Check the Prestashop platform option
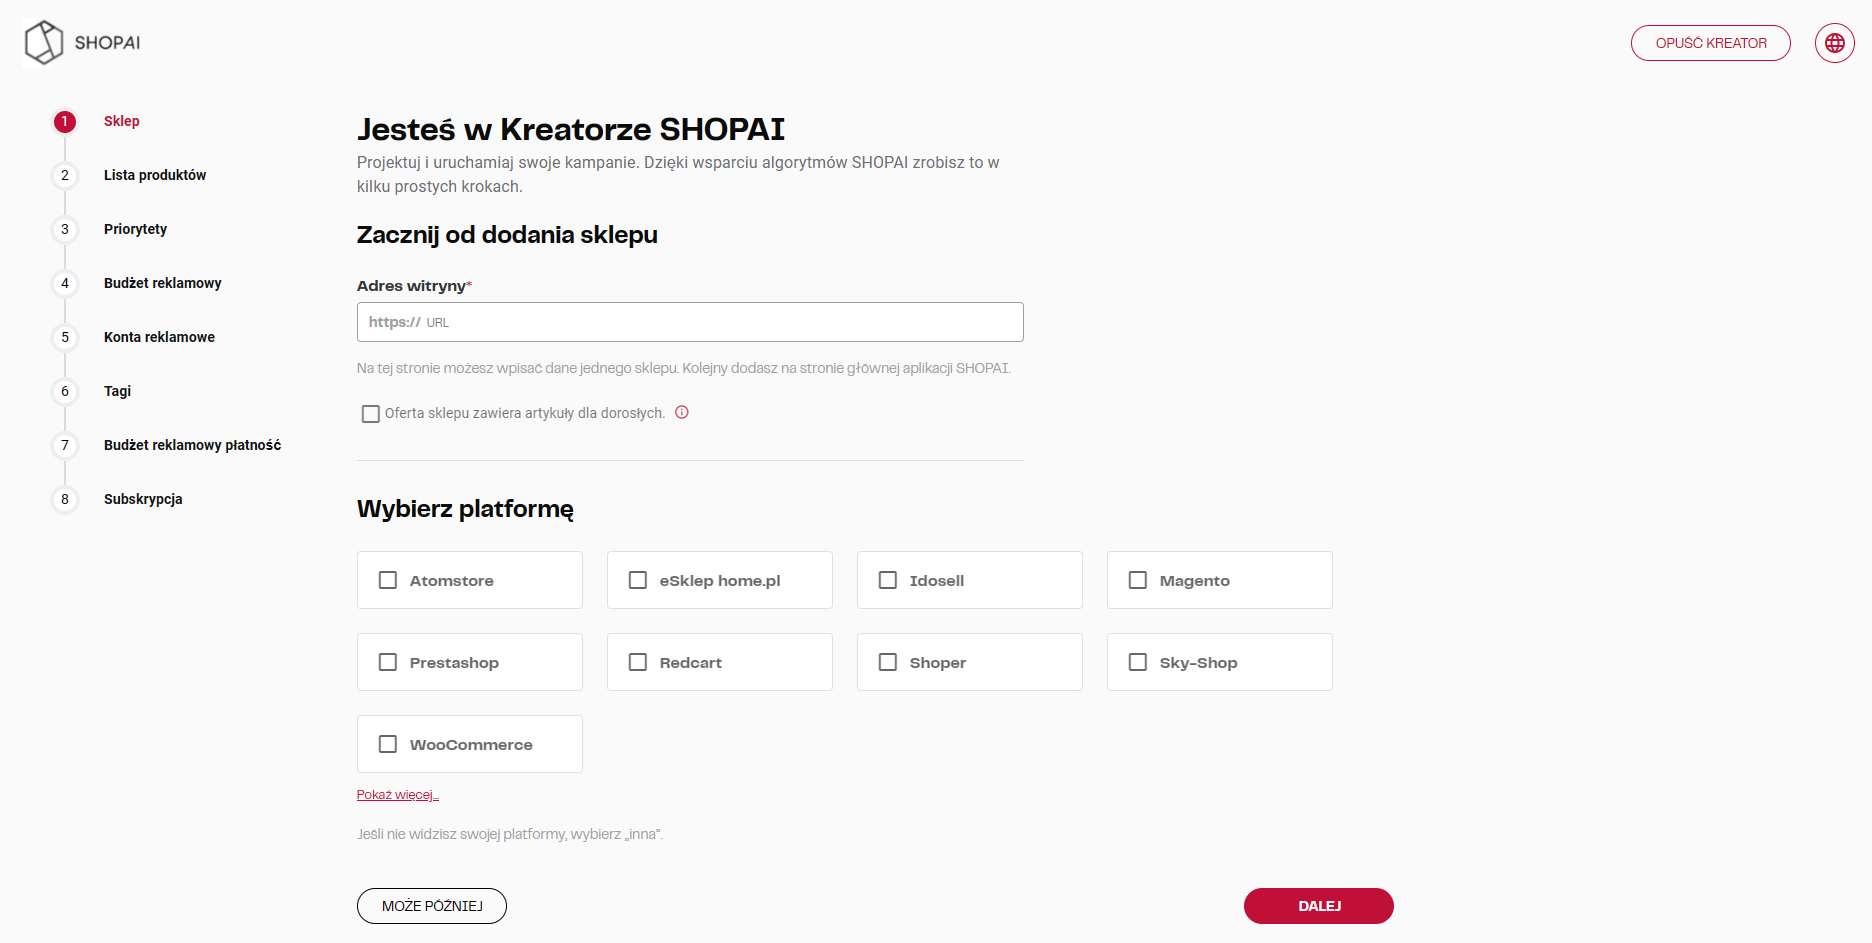Viewport: 1872px width, 943px height. [388, 662]
